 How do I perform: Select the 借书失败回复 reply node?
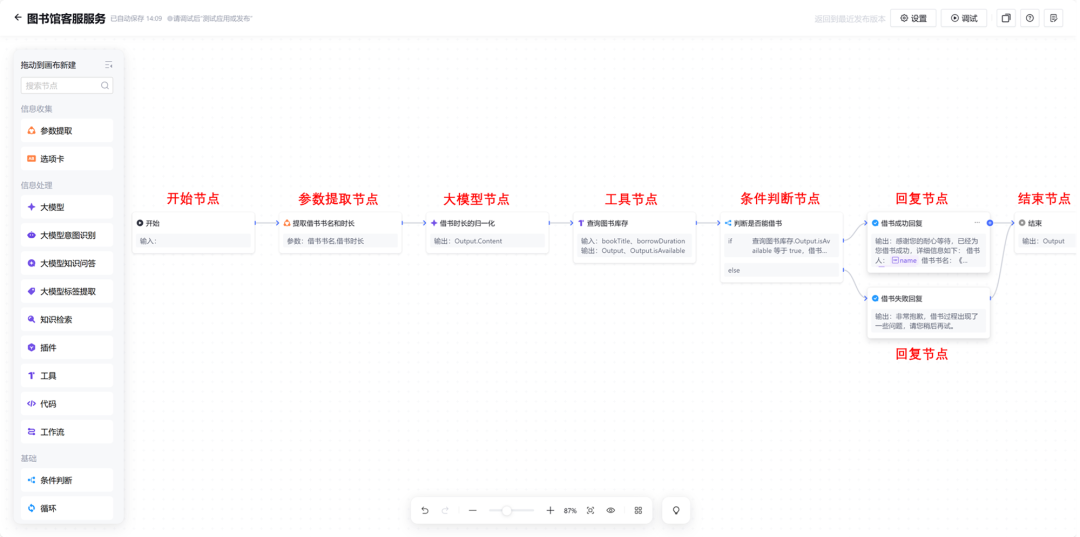[928, 313]
